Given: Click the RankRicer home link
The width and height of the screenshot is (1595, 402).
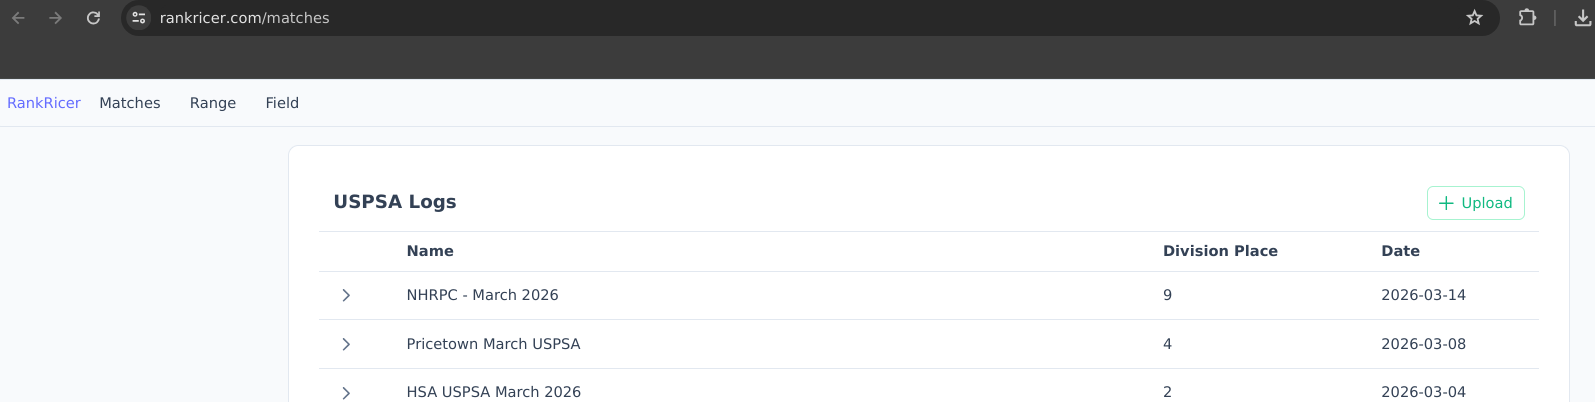Looking at the screenshot, I should point(44,103).
